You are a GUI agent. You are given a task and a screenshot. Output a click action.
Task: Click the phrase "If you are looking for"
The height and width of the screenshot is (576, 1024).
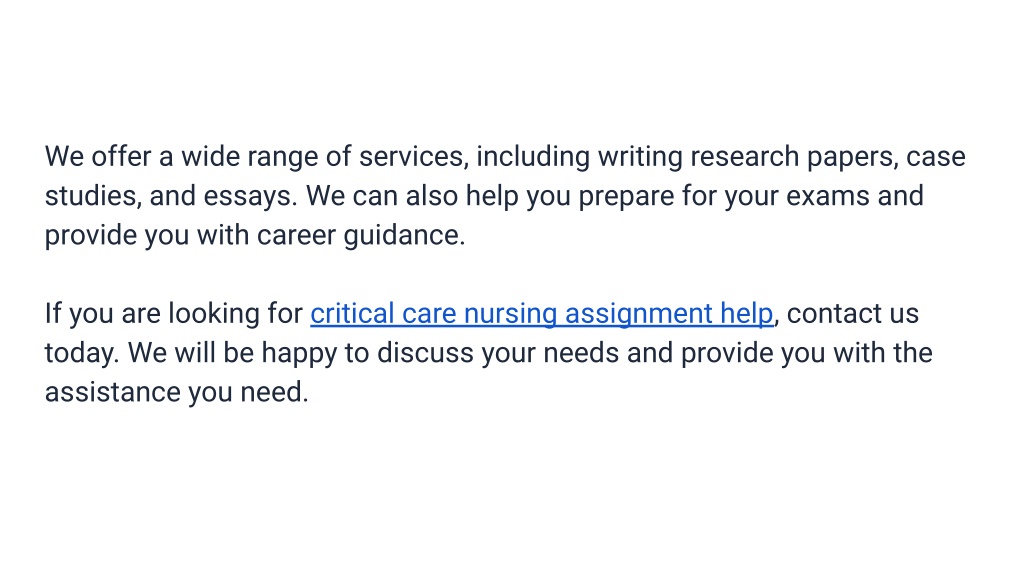pos(174,313)
